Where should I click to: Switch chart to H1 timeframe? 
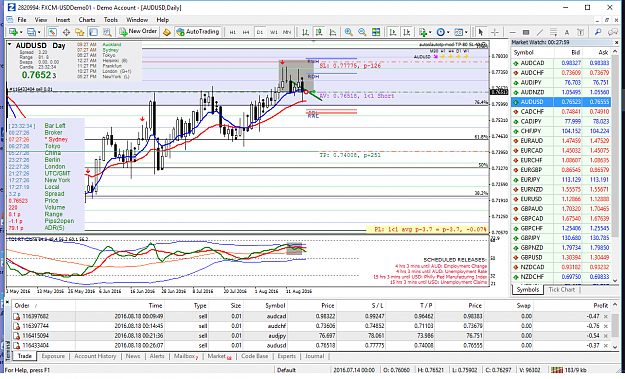(x=232, y=32)
